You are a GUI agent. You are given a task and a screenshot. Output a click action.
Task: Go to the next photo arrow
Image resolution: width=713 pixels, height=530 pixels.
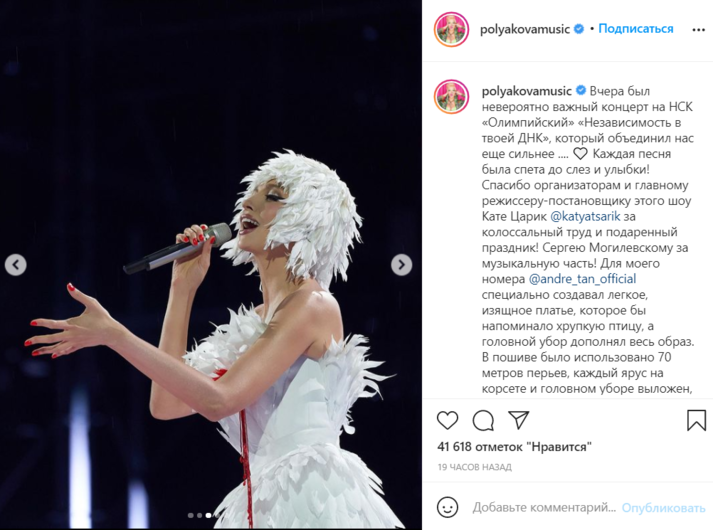(x=402, y=265)
